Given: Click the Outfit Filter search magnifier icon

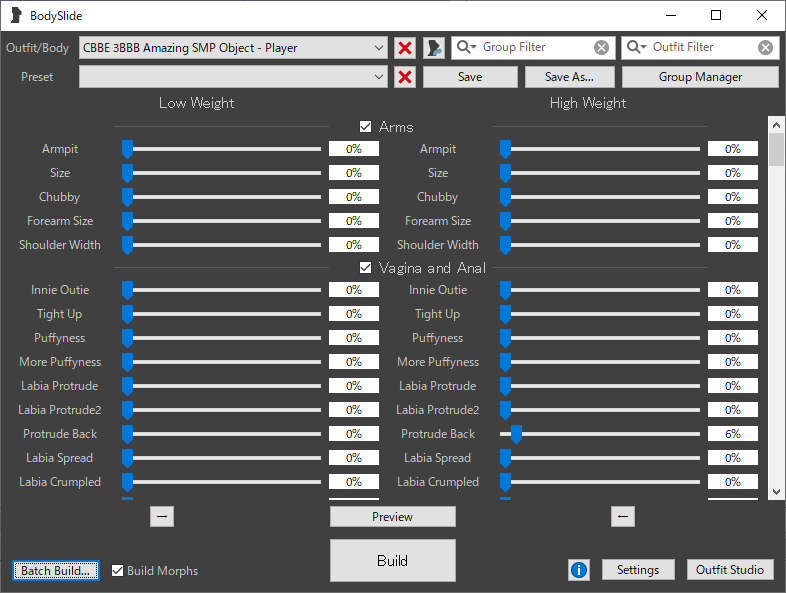Looking at the screenshot, I should coord(636,47).
